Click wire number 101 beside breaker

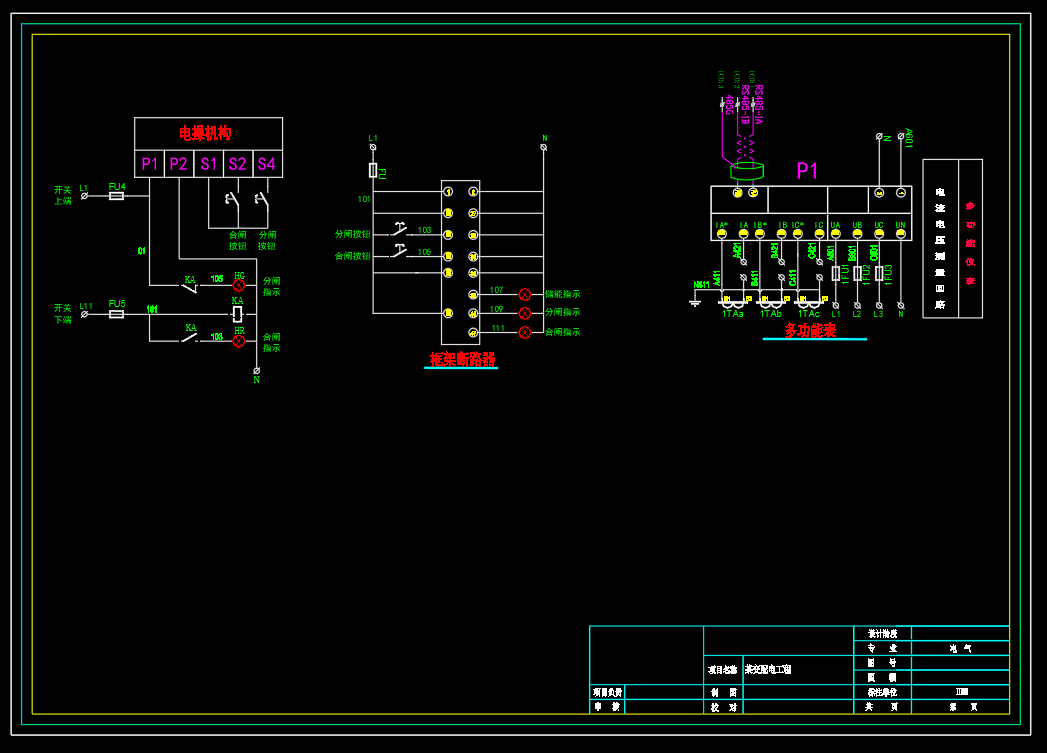point(364,199)
